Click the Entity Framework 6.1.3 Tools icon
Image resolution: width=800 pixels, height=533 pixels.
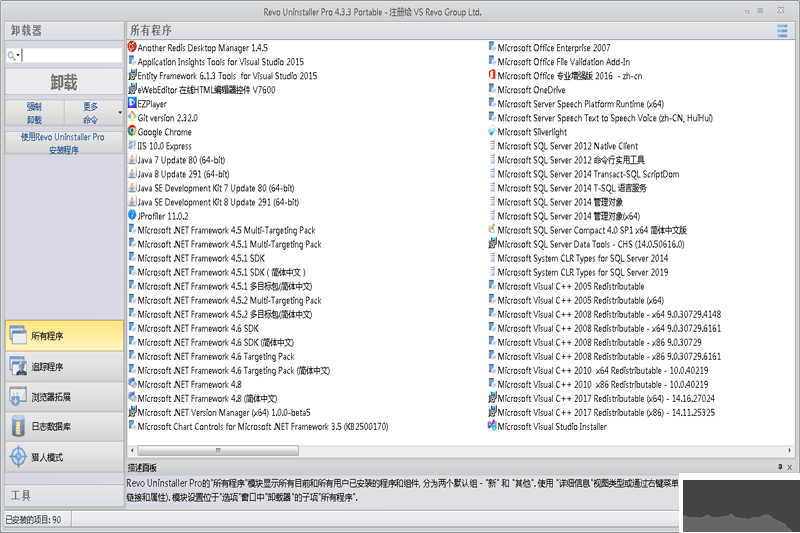click(132, 75)
